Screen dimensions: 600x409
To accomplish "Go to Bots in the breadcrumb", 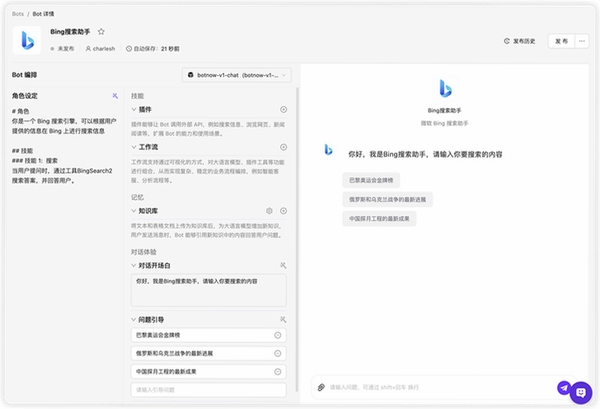I will [18, 14].
